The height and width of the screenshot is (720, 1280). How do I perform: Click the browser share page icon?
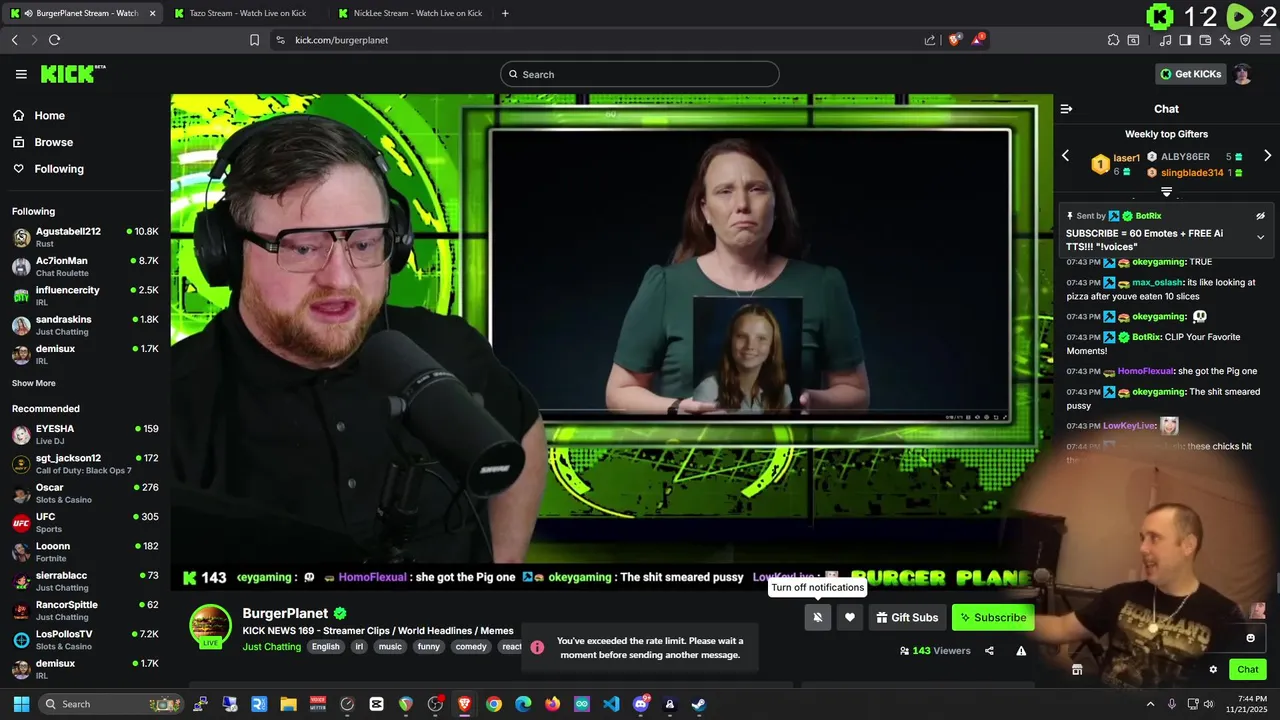coord(930,40)
